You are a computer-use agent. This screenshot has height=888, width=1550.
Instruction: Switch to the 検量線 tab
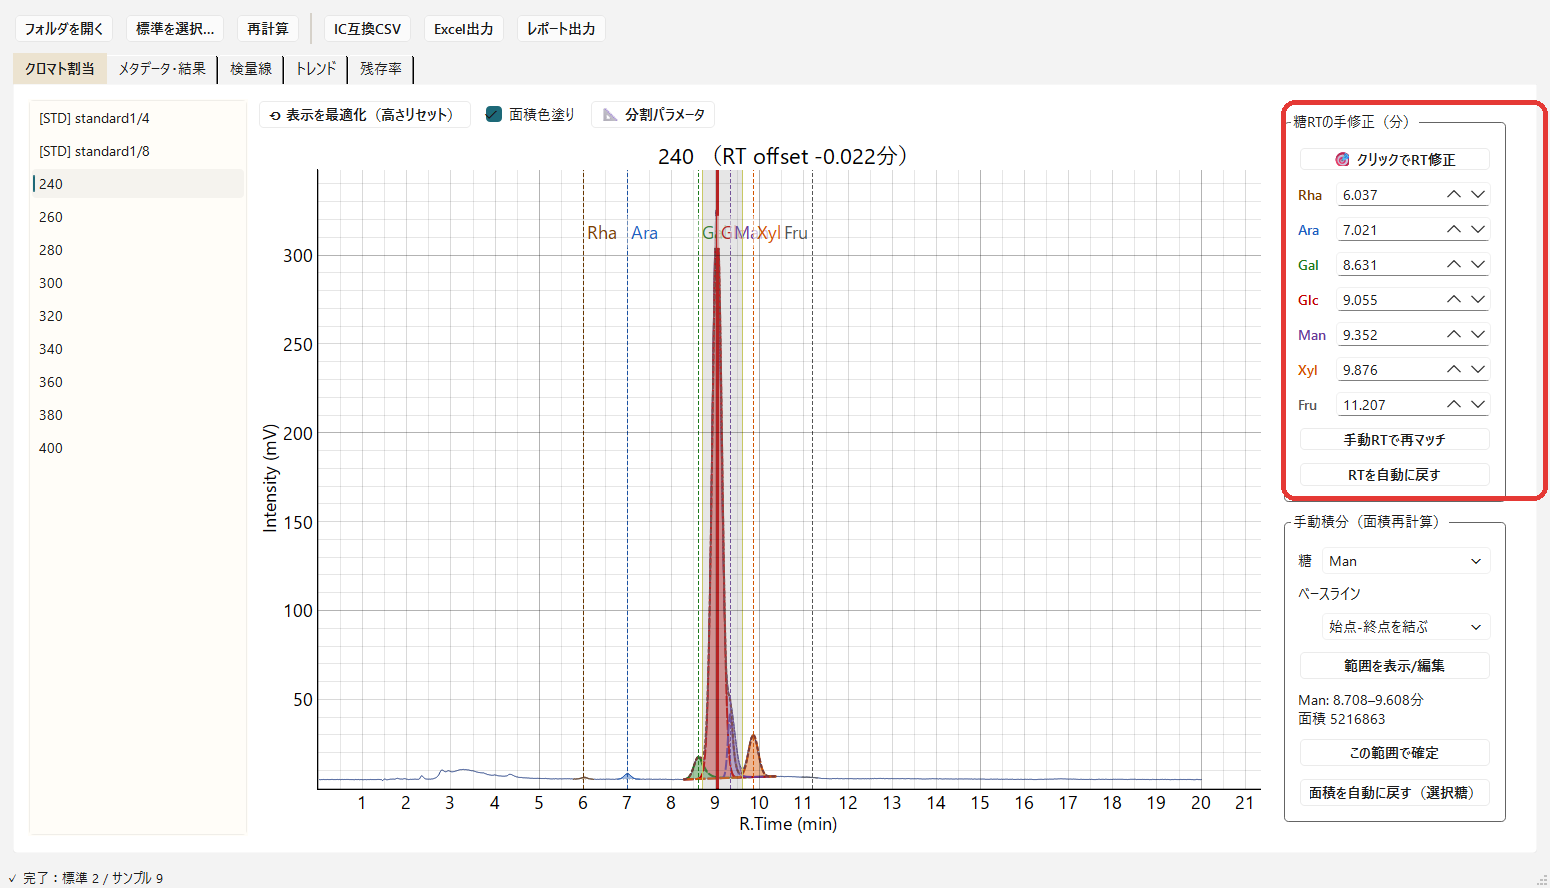pyautogui.click(x=251, y=69)
